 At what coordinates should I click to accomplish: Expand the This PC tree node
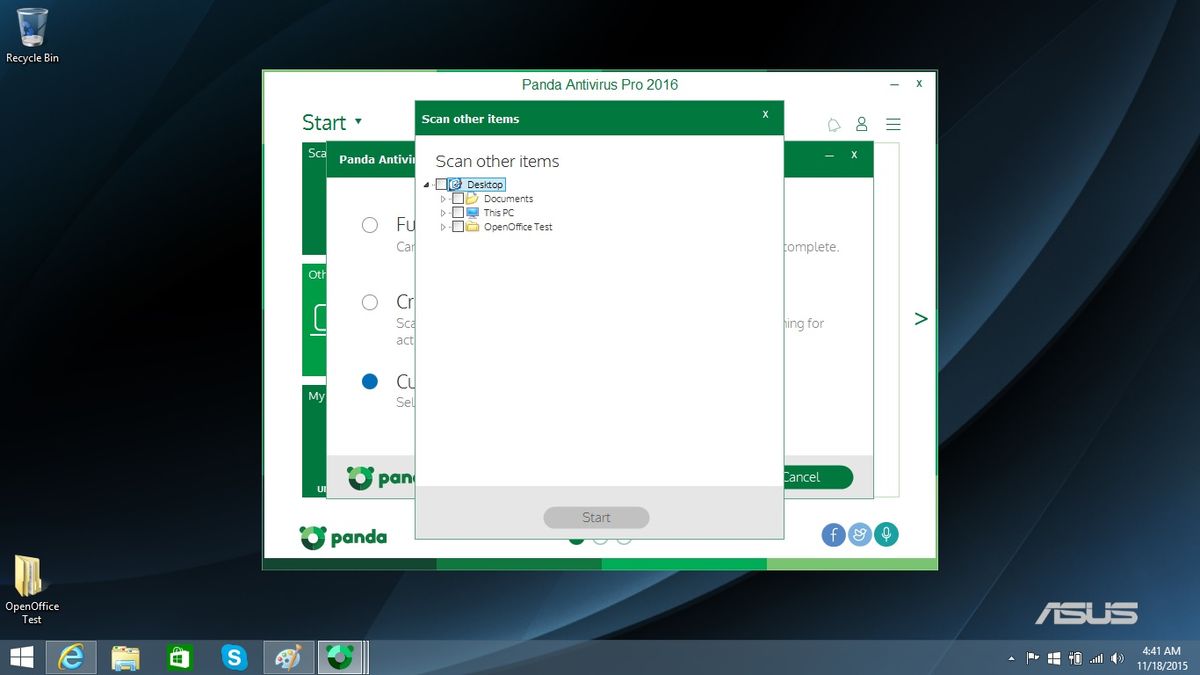click(x=444, y=213)
